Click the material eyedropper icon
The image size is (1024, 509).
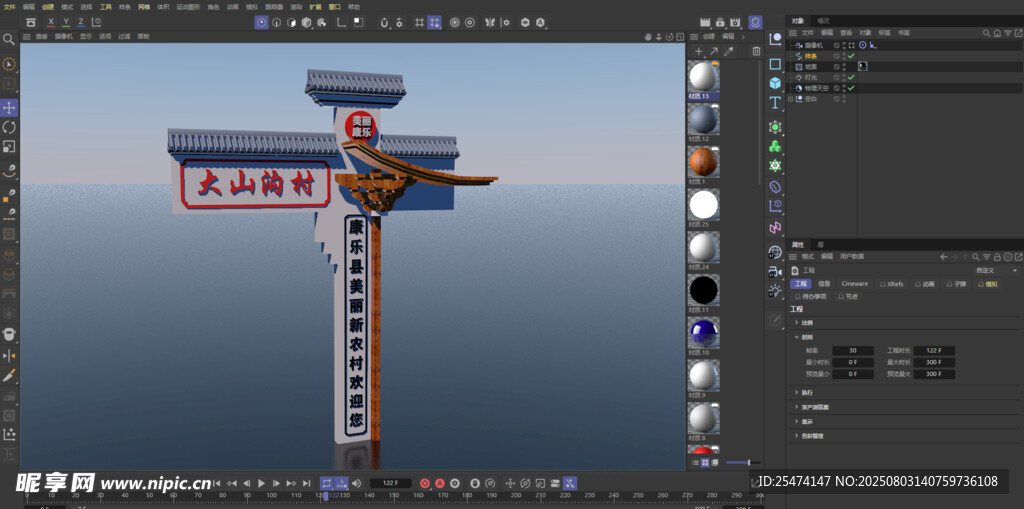729,51
